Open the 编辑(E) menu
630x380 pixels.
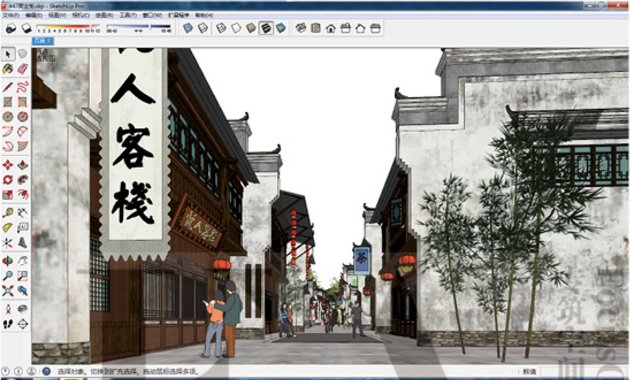click(x=34, y=15)
